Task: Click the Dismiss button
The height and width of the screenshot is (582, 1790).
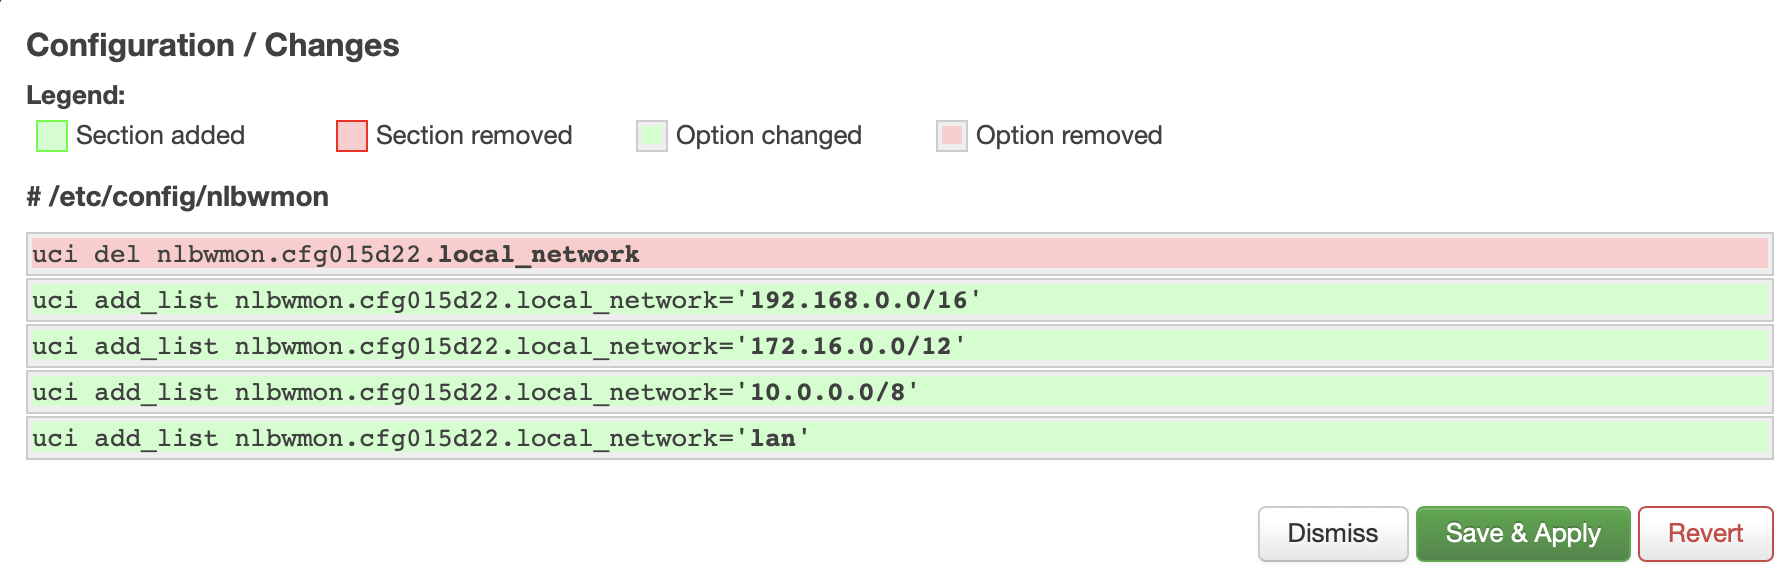Action: 1332,533
